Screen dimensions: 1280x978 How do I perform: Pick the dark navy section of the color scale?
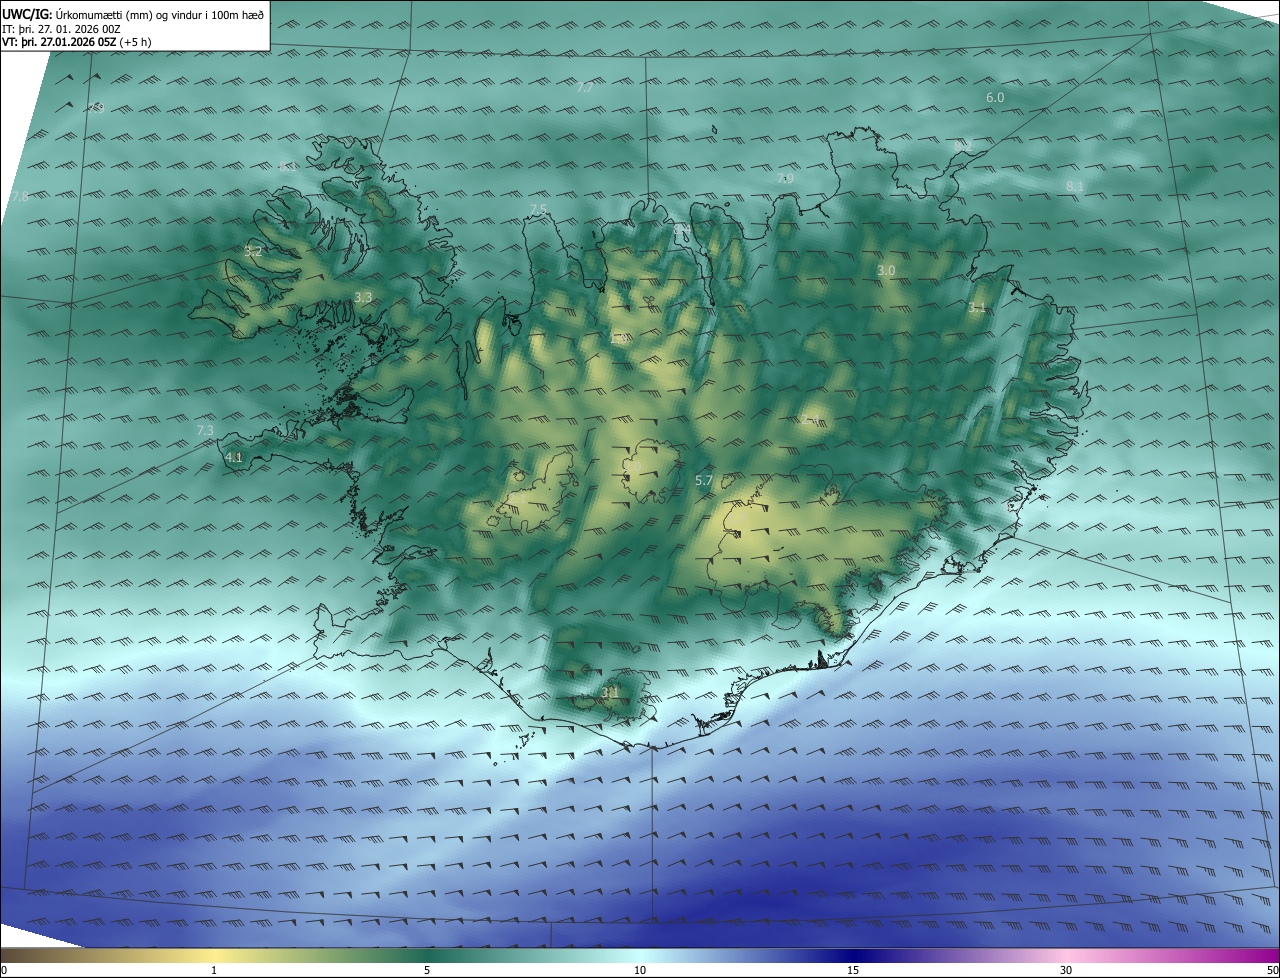click(x=853, y=955)
